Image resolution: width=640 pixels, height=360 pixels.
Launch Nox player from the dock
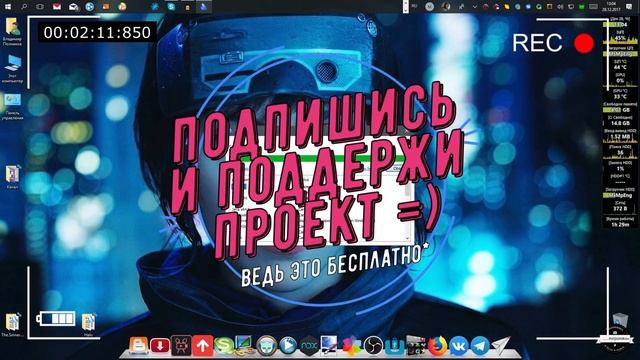point(309,346)
